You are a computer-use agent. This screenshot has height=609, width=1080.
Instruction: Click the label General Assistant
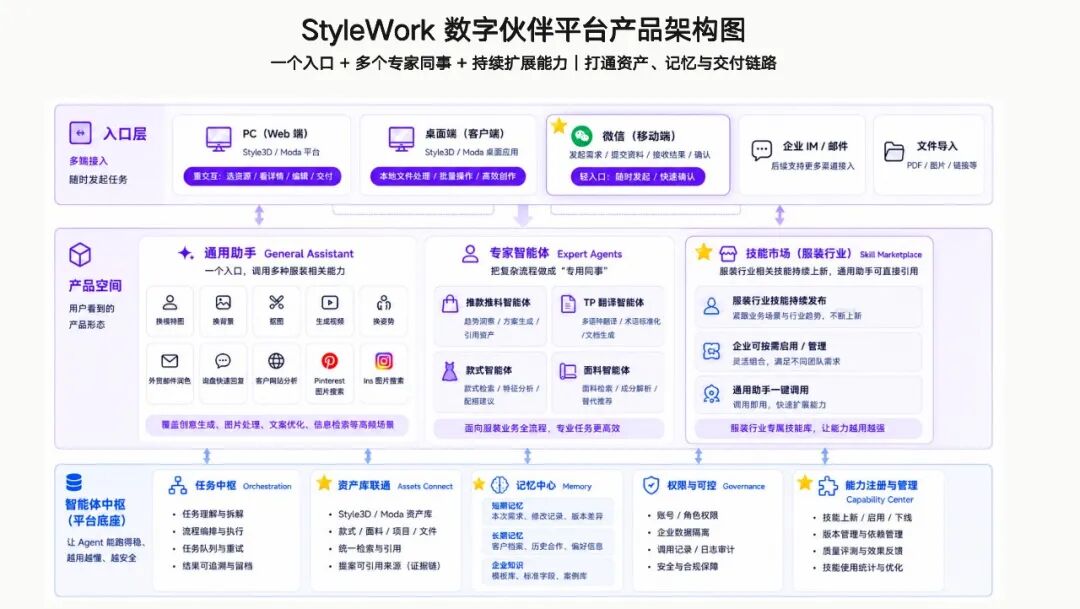pos(309,254)
